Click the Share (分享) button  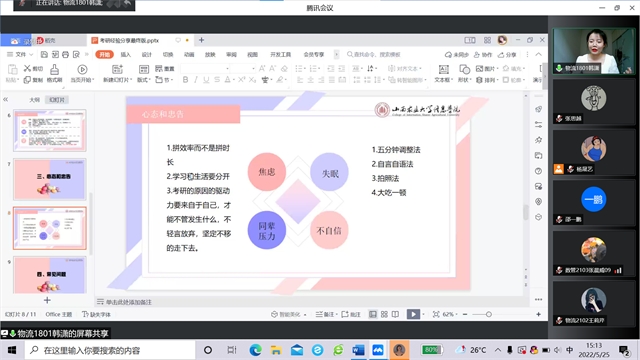click(x=507, y=54)
